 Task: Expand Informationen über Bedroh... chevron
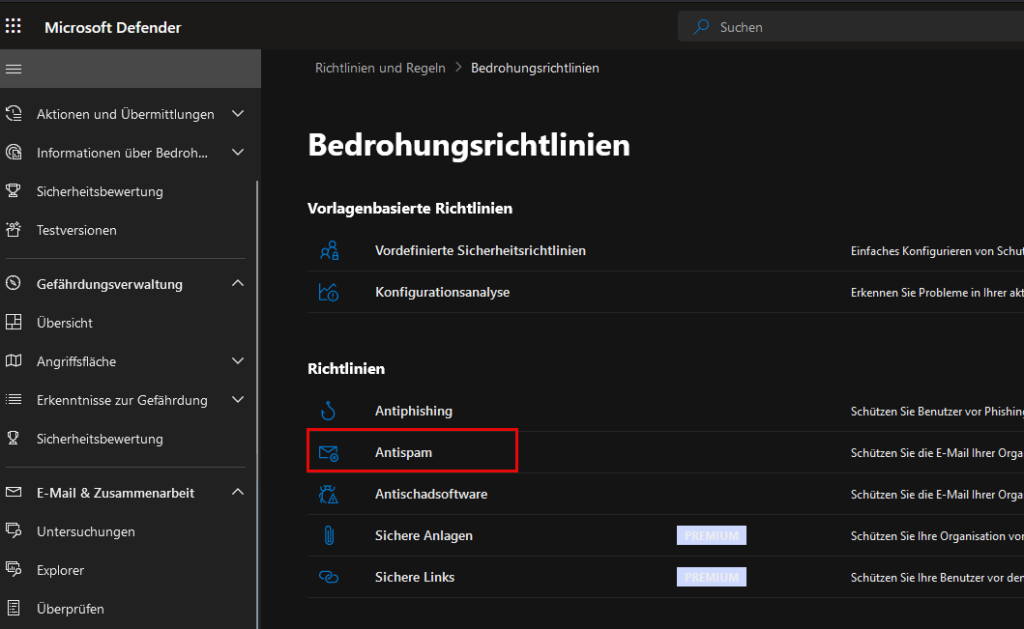click(x=238, y=152)
